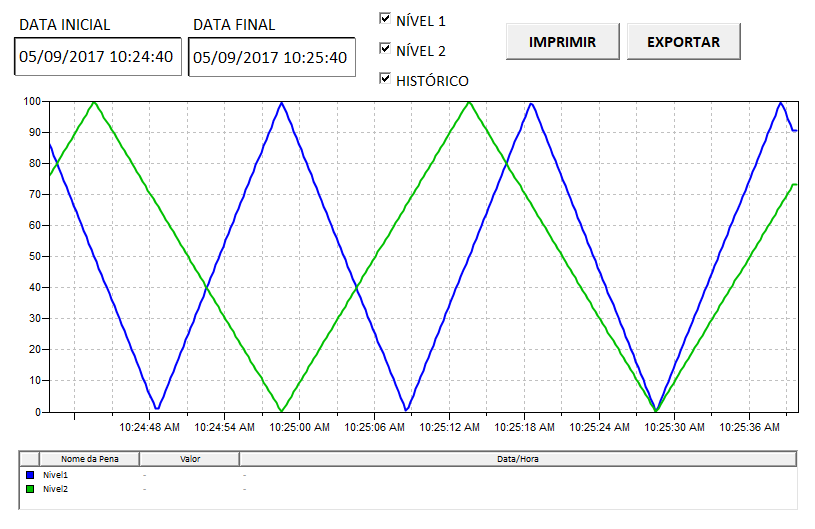Click the 10:25:00 AM time axis label
The height and width of the screenshot is (529, 815).
click(299, 427)
